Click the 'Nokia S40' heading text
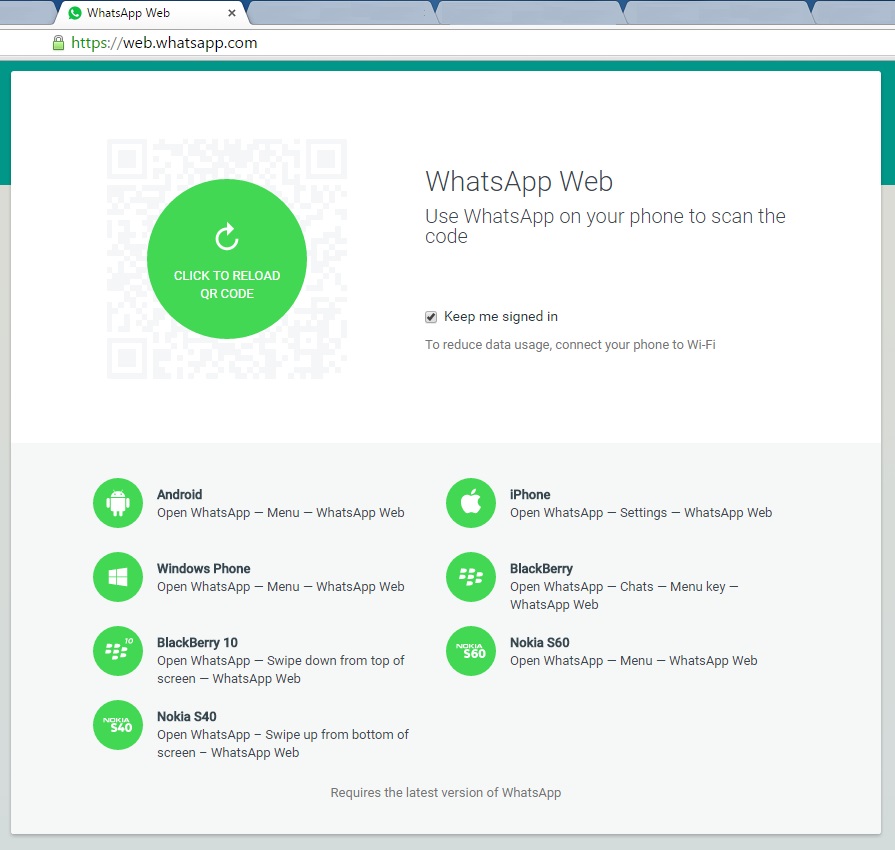 [187, 716]
